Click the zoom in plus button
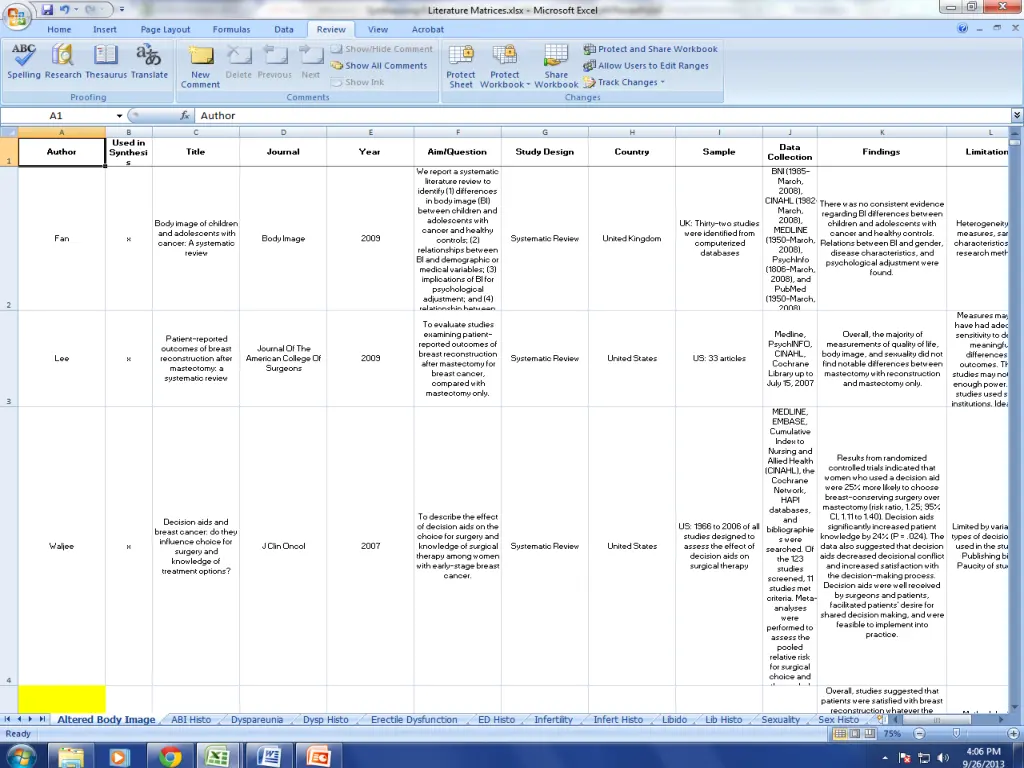Screen dimensions: 1024x768 point(1014,733)
